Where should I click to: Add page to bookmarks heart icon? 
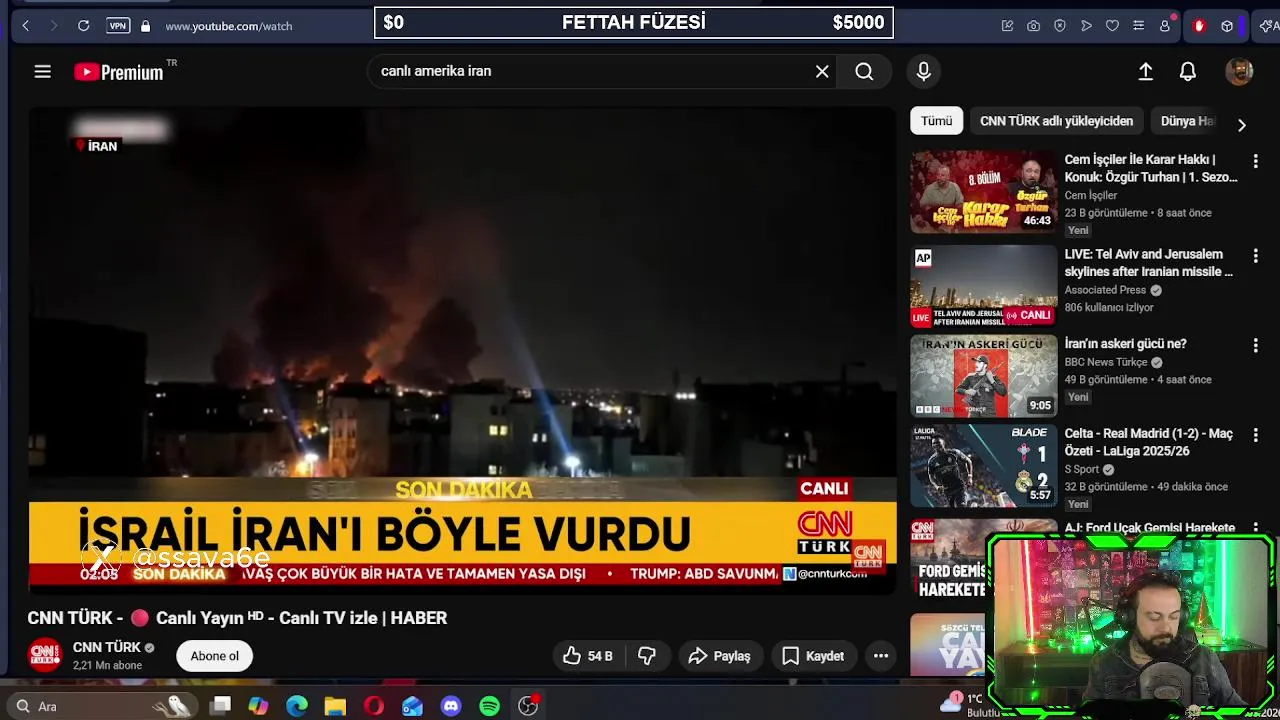1112,26
